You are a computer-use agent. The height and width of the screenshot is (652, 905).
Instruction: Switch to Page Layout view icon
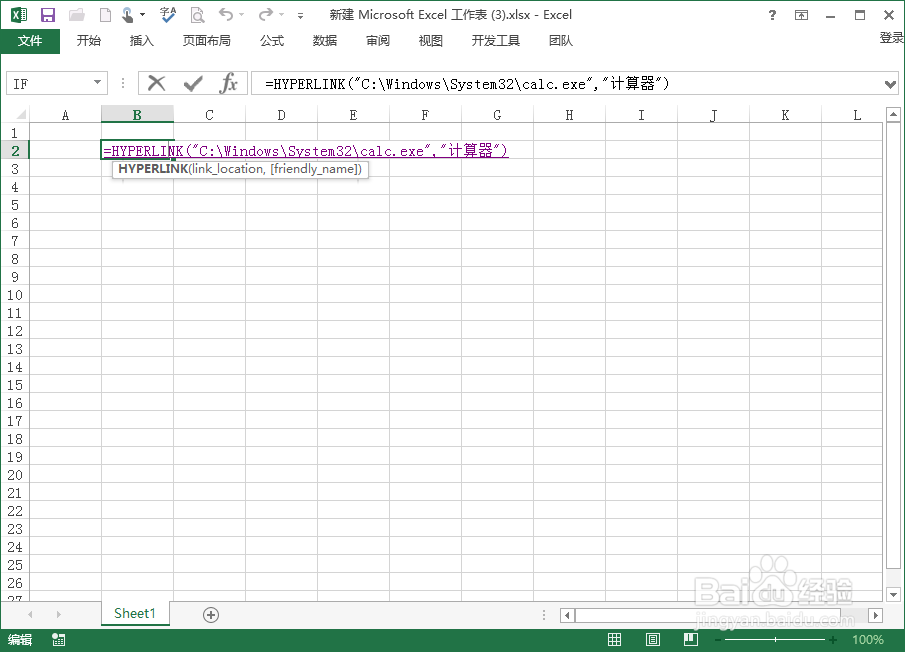point(653,639)
